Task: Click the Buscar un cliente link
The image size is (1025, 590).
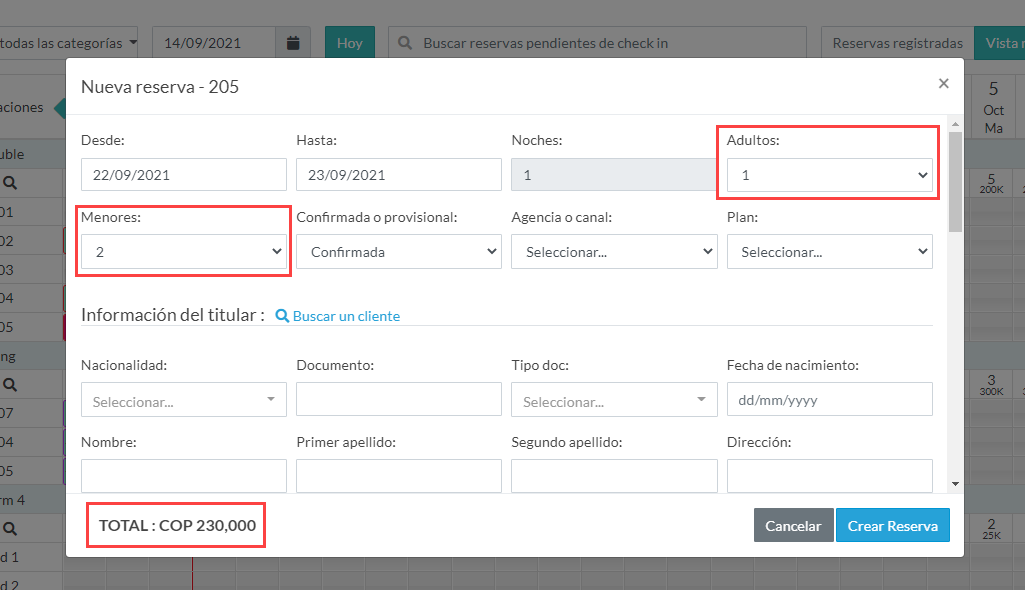Action: tap(346, 316)
